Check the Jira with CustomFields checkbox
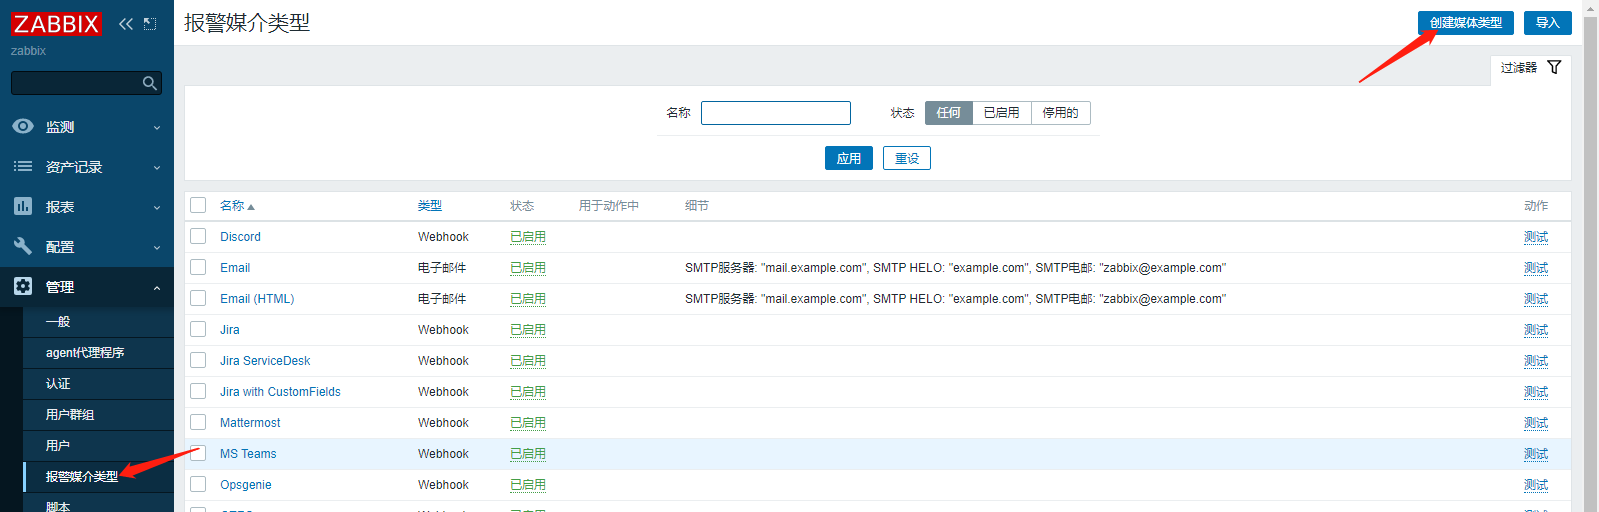The width and height of the screenshot is (1599, 512). tap(198, 391)
